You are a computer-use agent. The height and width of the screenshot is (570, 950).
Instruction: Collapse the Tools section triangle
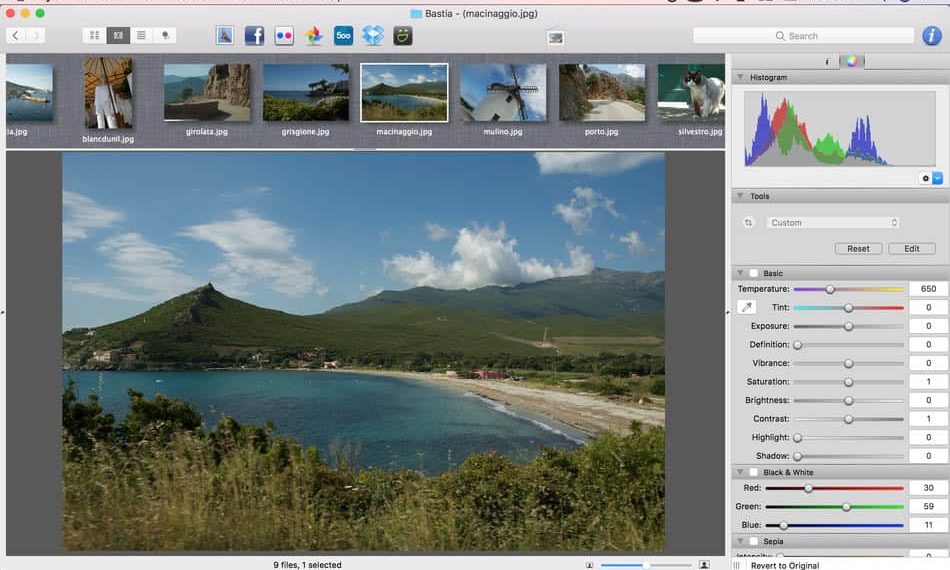click(x=740, y=196)
